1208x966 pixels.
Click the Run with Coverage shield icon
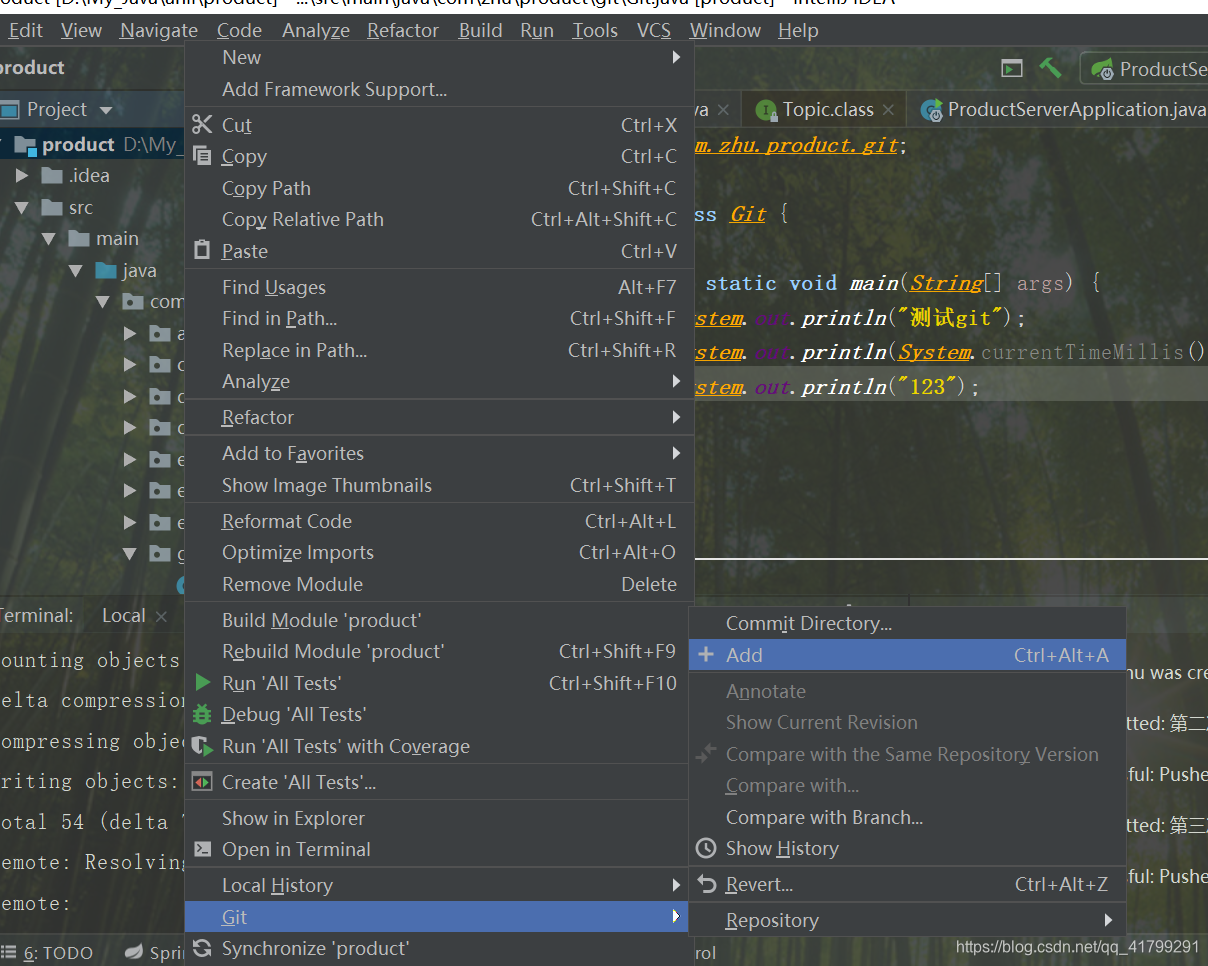point(203,746)
